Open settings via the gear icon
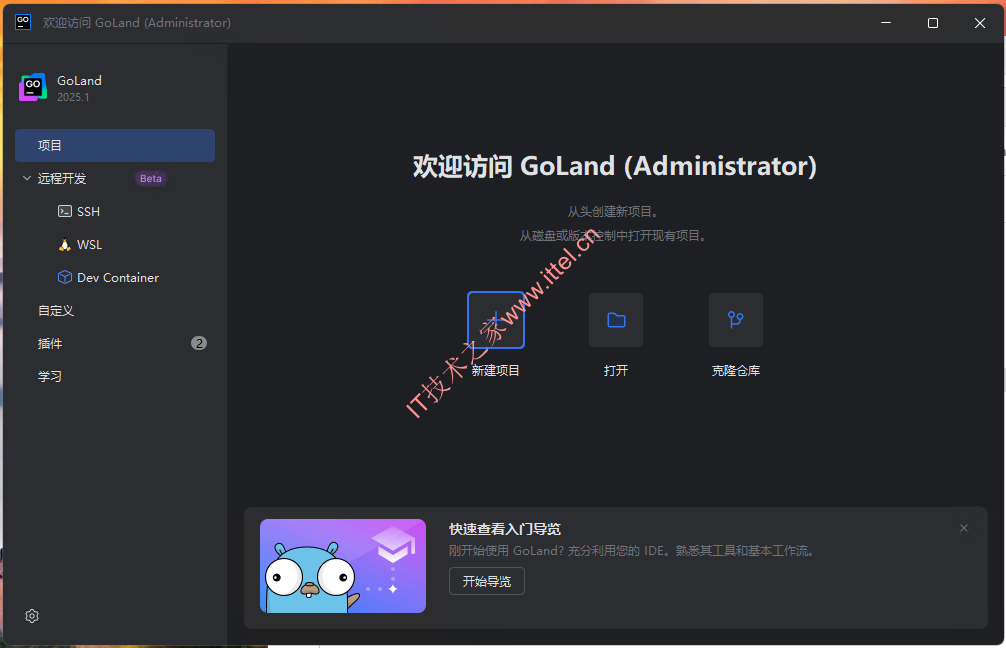Screen dimensions: 1006x648 pos(32,616)
